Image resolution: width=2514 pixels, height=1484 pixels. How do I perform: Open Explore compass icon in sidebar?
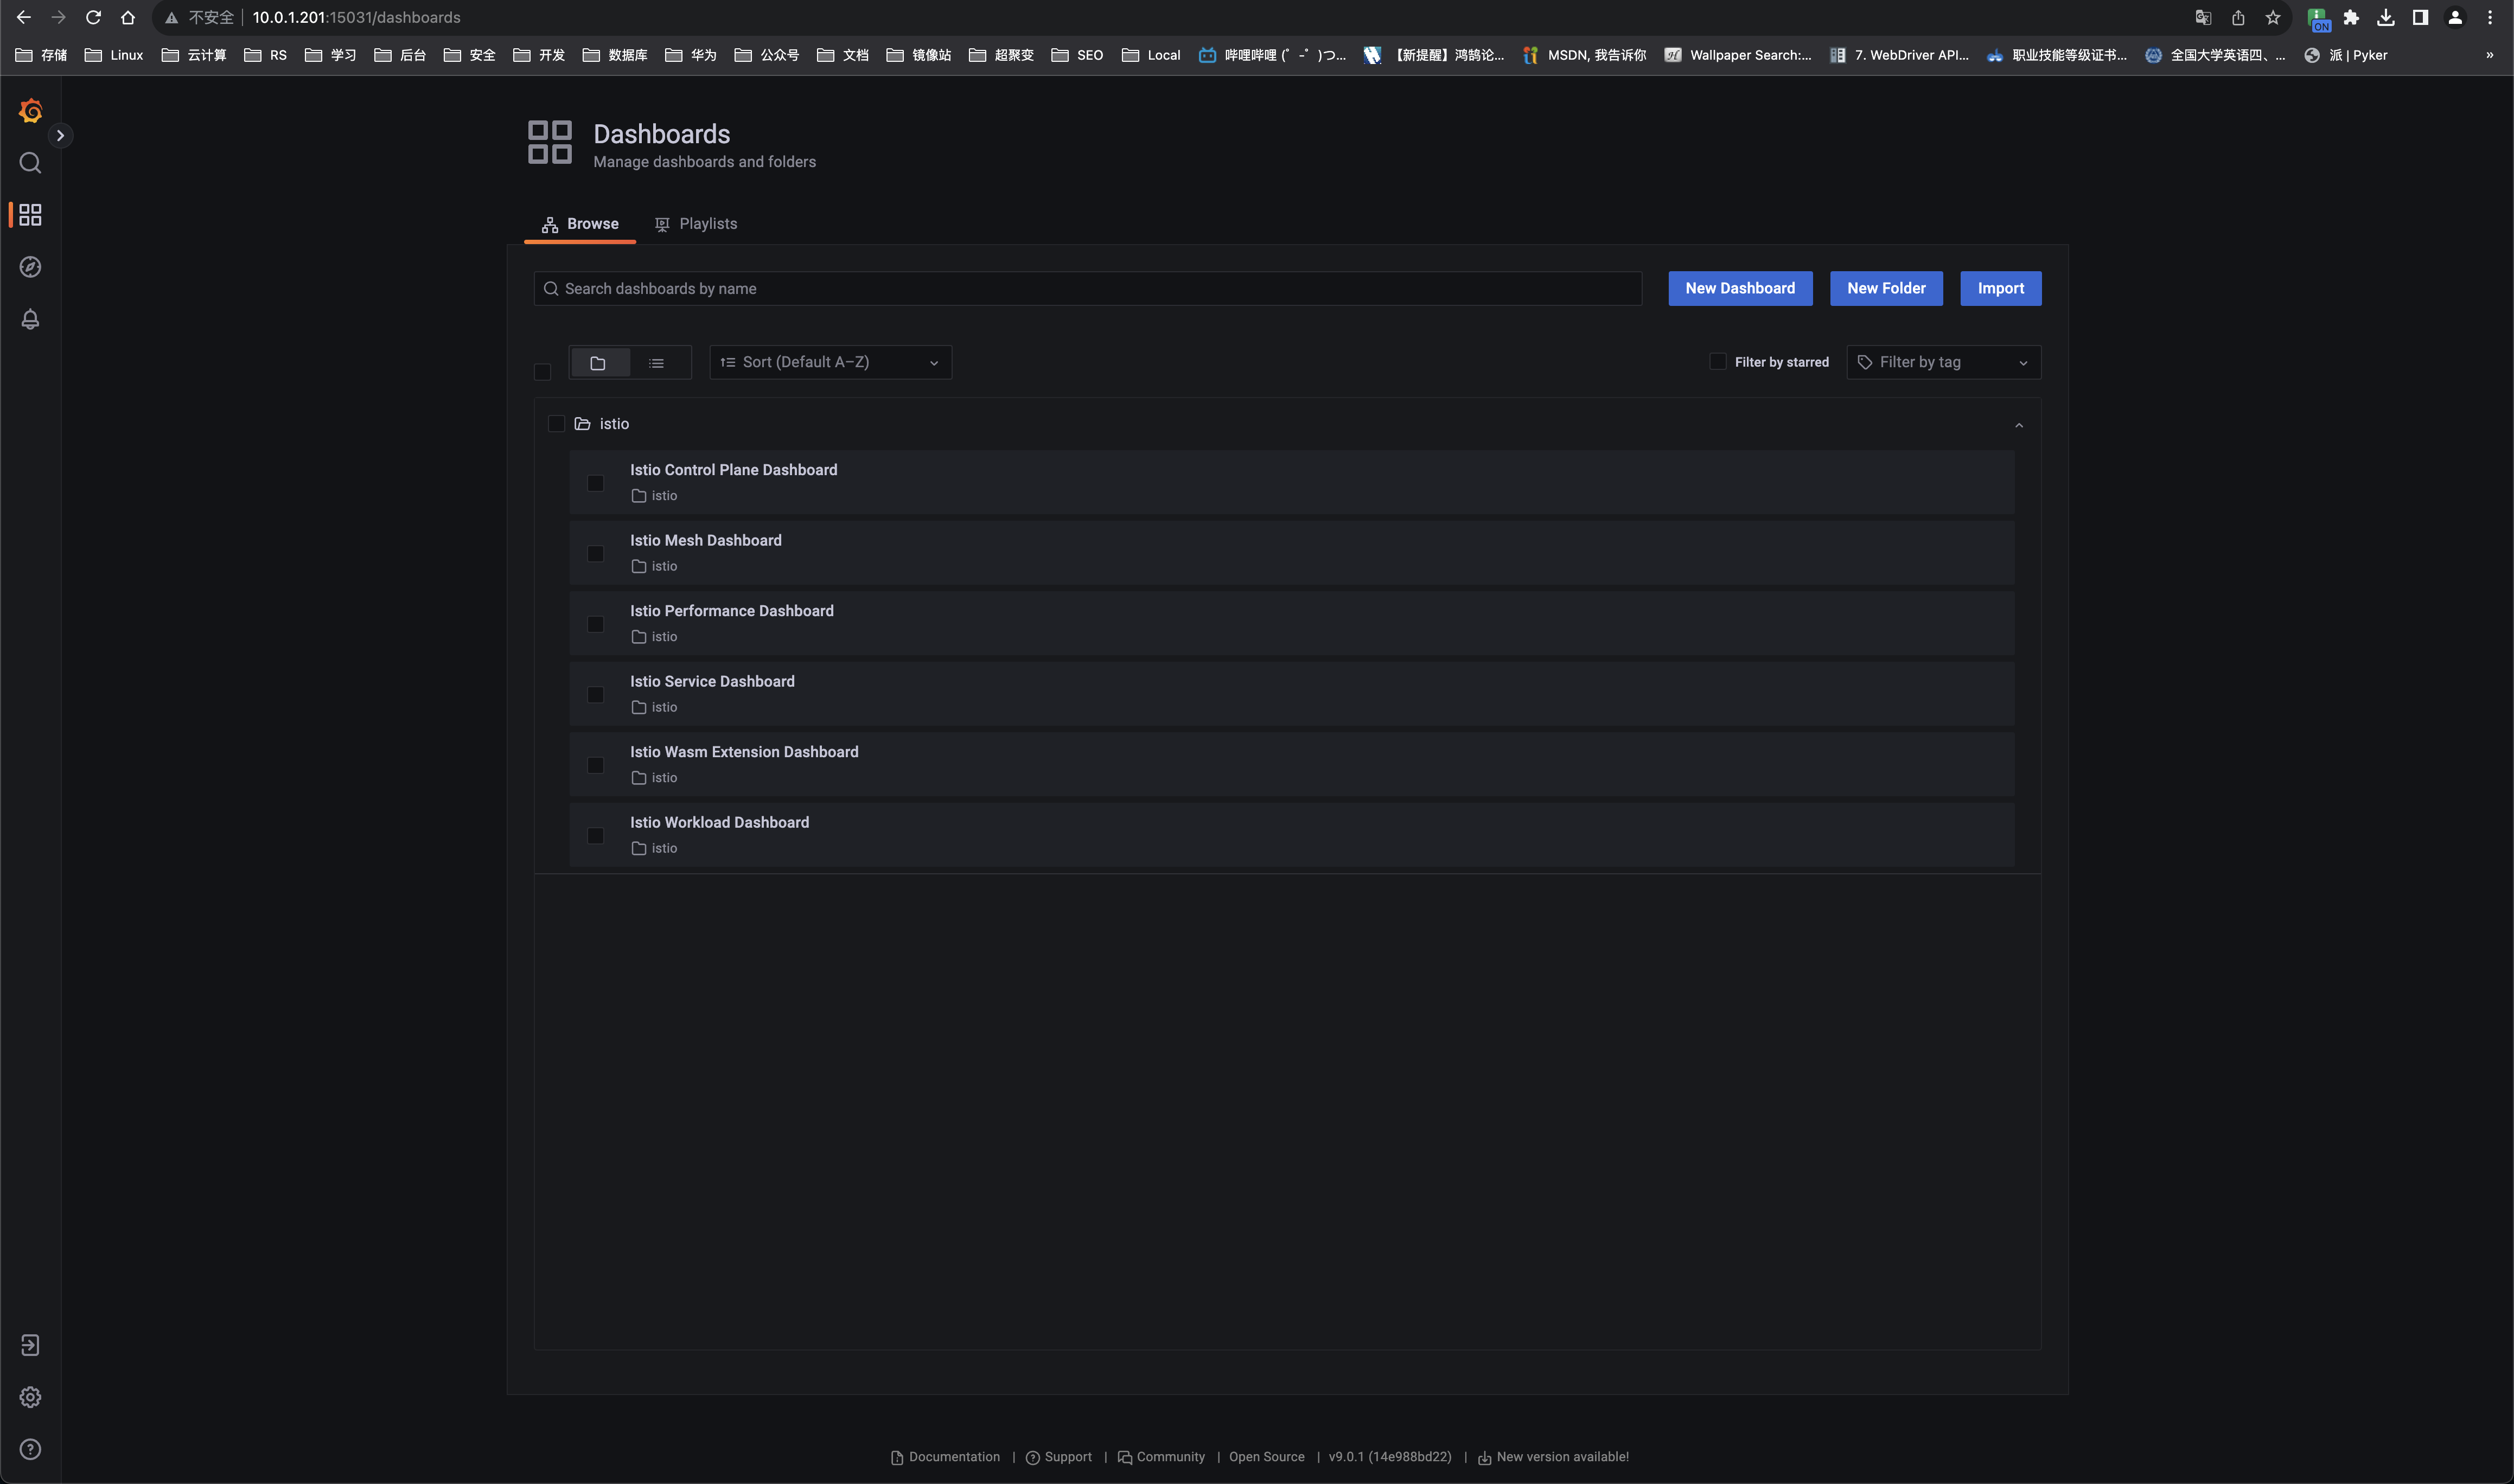tap(30, 267)
